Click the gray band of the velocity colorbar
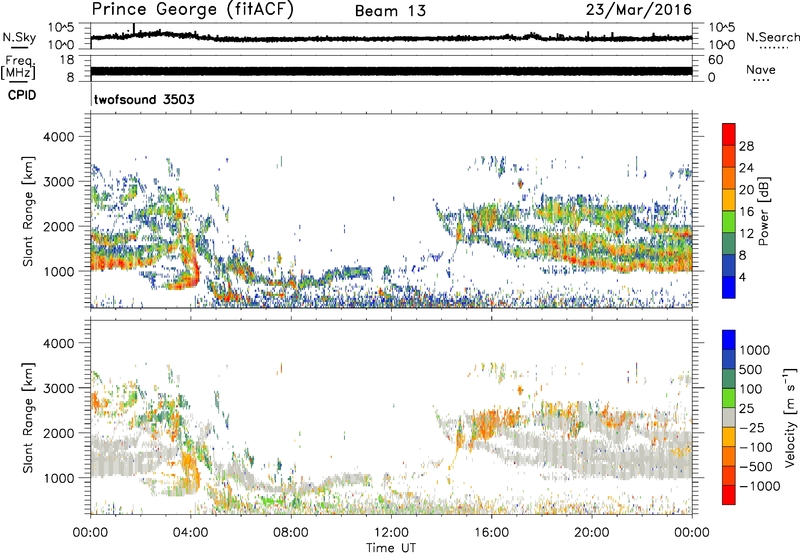Image resolution: width=800 pixels, height=554 pixels. (x=729, y=417)
